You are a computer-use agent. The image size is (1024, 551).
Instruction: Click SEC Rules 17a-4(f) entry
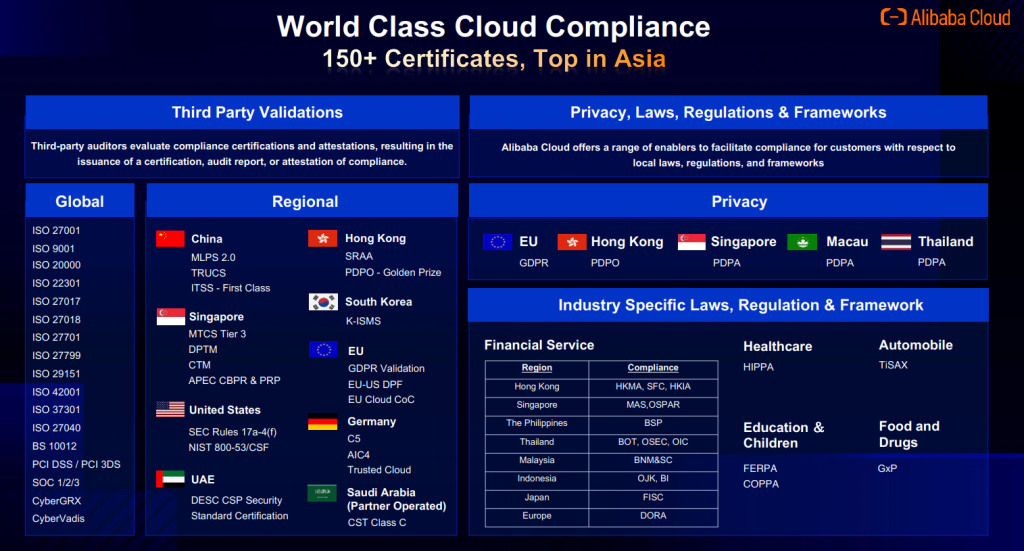pos(232,432)
